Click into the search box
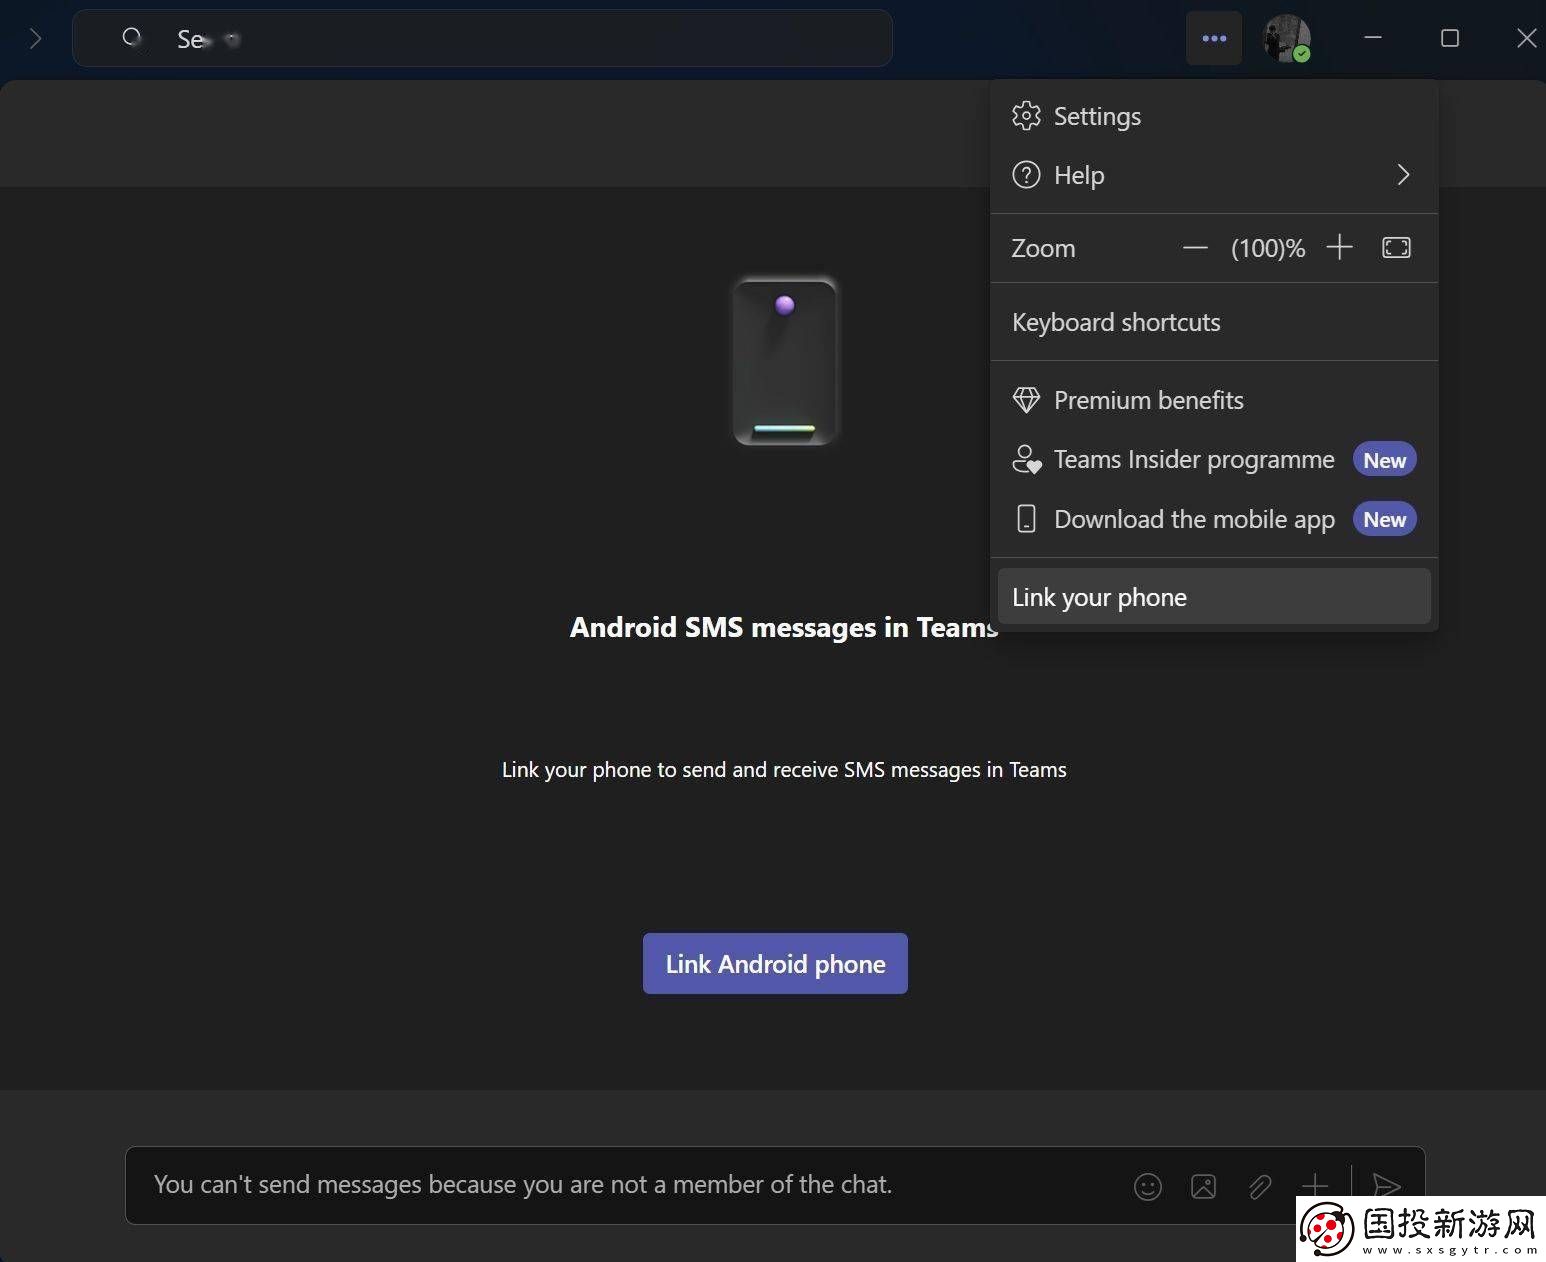The height and width of the screenshot is (1262, 1546). (x=482, y=38)
